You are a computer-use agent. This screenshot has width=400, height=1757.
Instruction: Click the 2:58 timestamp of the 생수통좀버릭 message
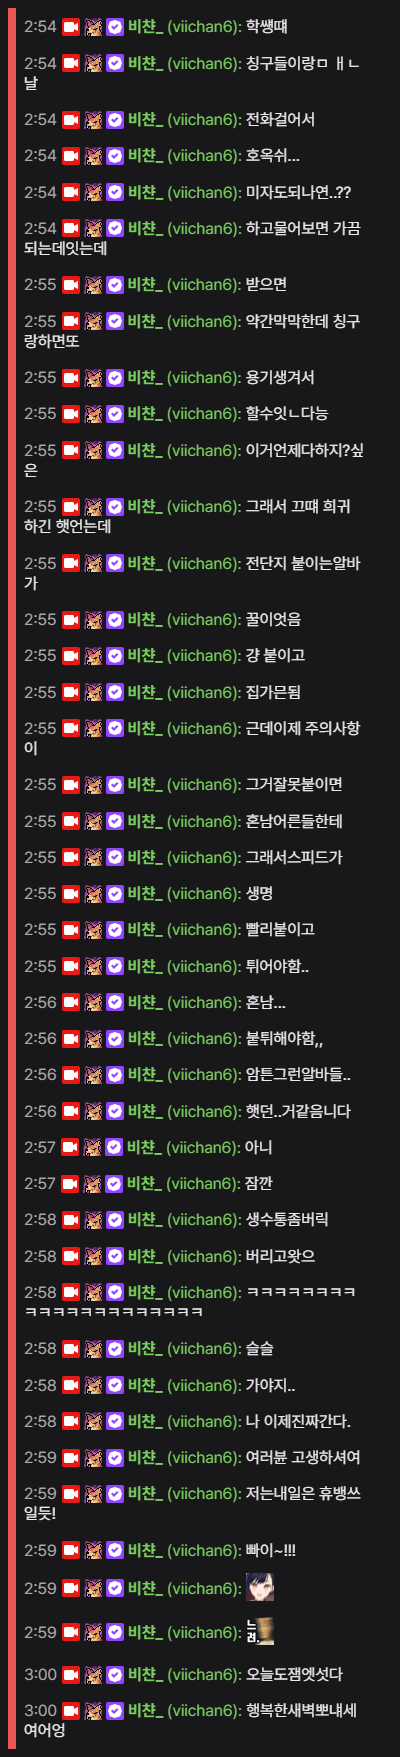click(40, 1220)
